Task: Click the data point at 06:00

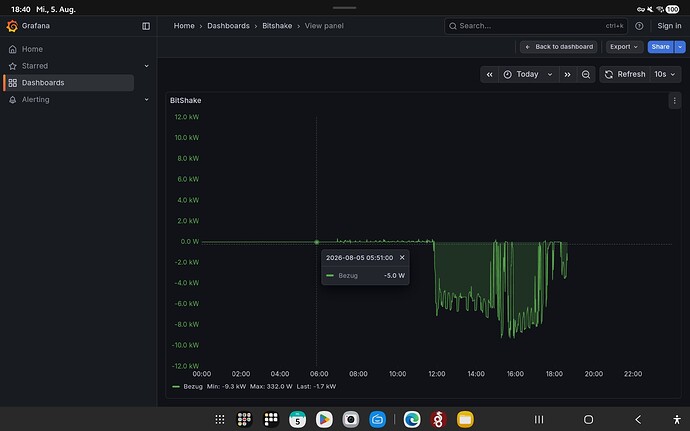Action: coord(316,242)
